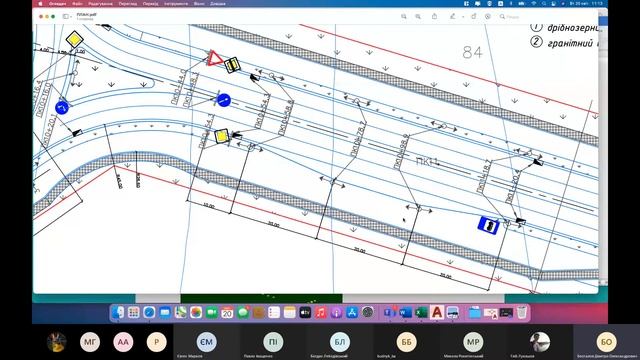Open Reminders from the Dock

(274, 313)
